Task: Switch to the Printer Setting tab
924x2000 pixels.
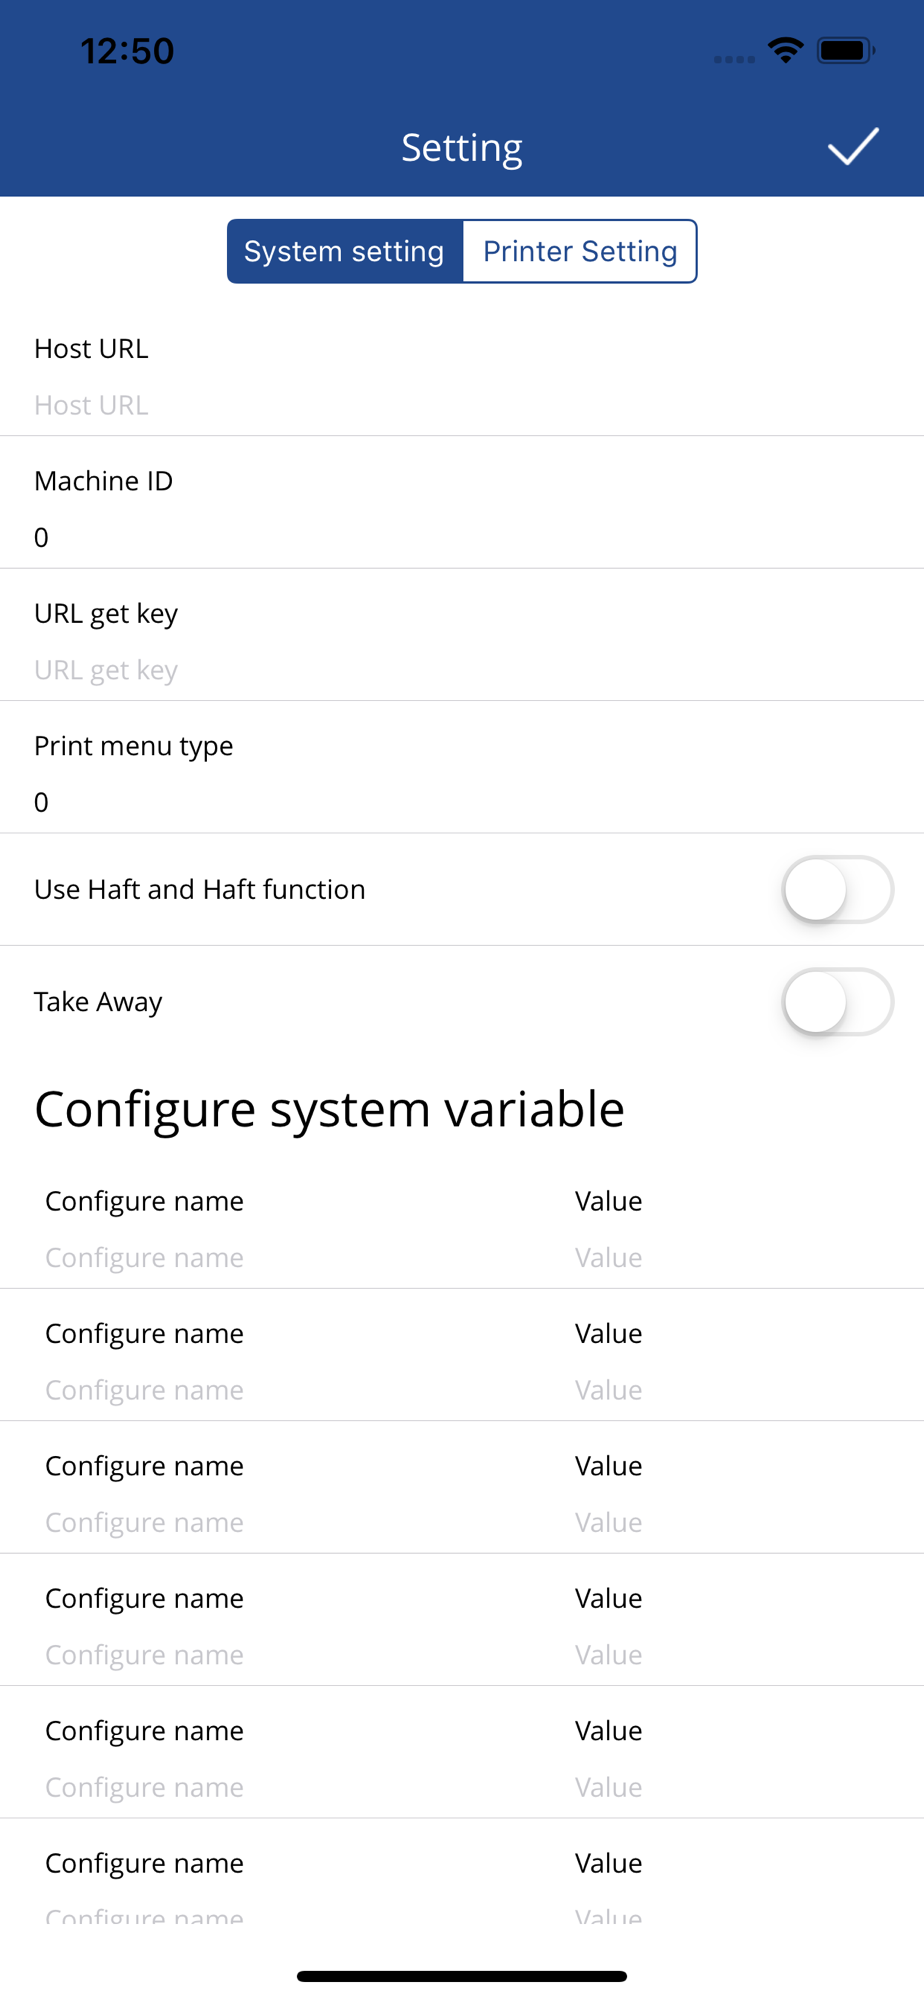Action: [580, 251]
